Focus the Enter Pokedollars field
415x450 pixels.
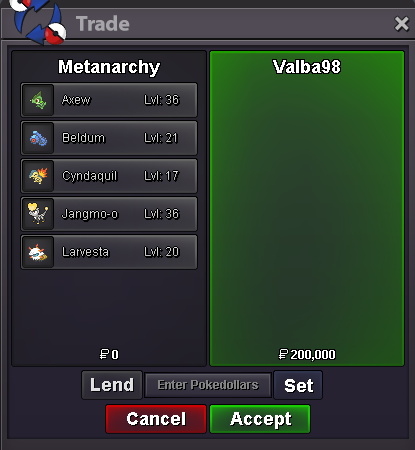pyautogui.click(x=208, y=385)
